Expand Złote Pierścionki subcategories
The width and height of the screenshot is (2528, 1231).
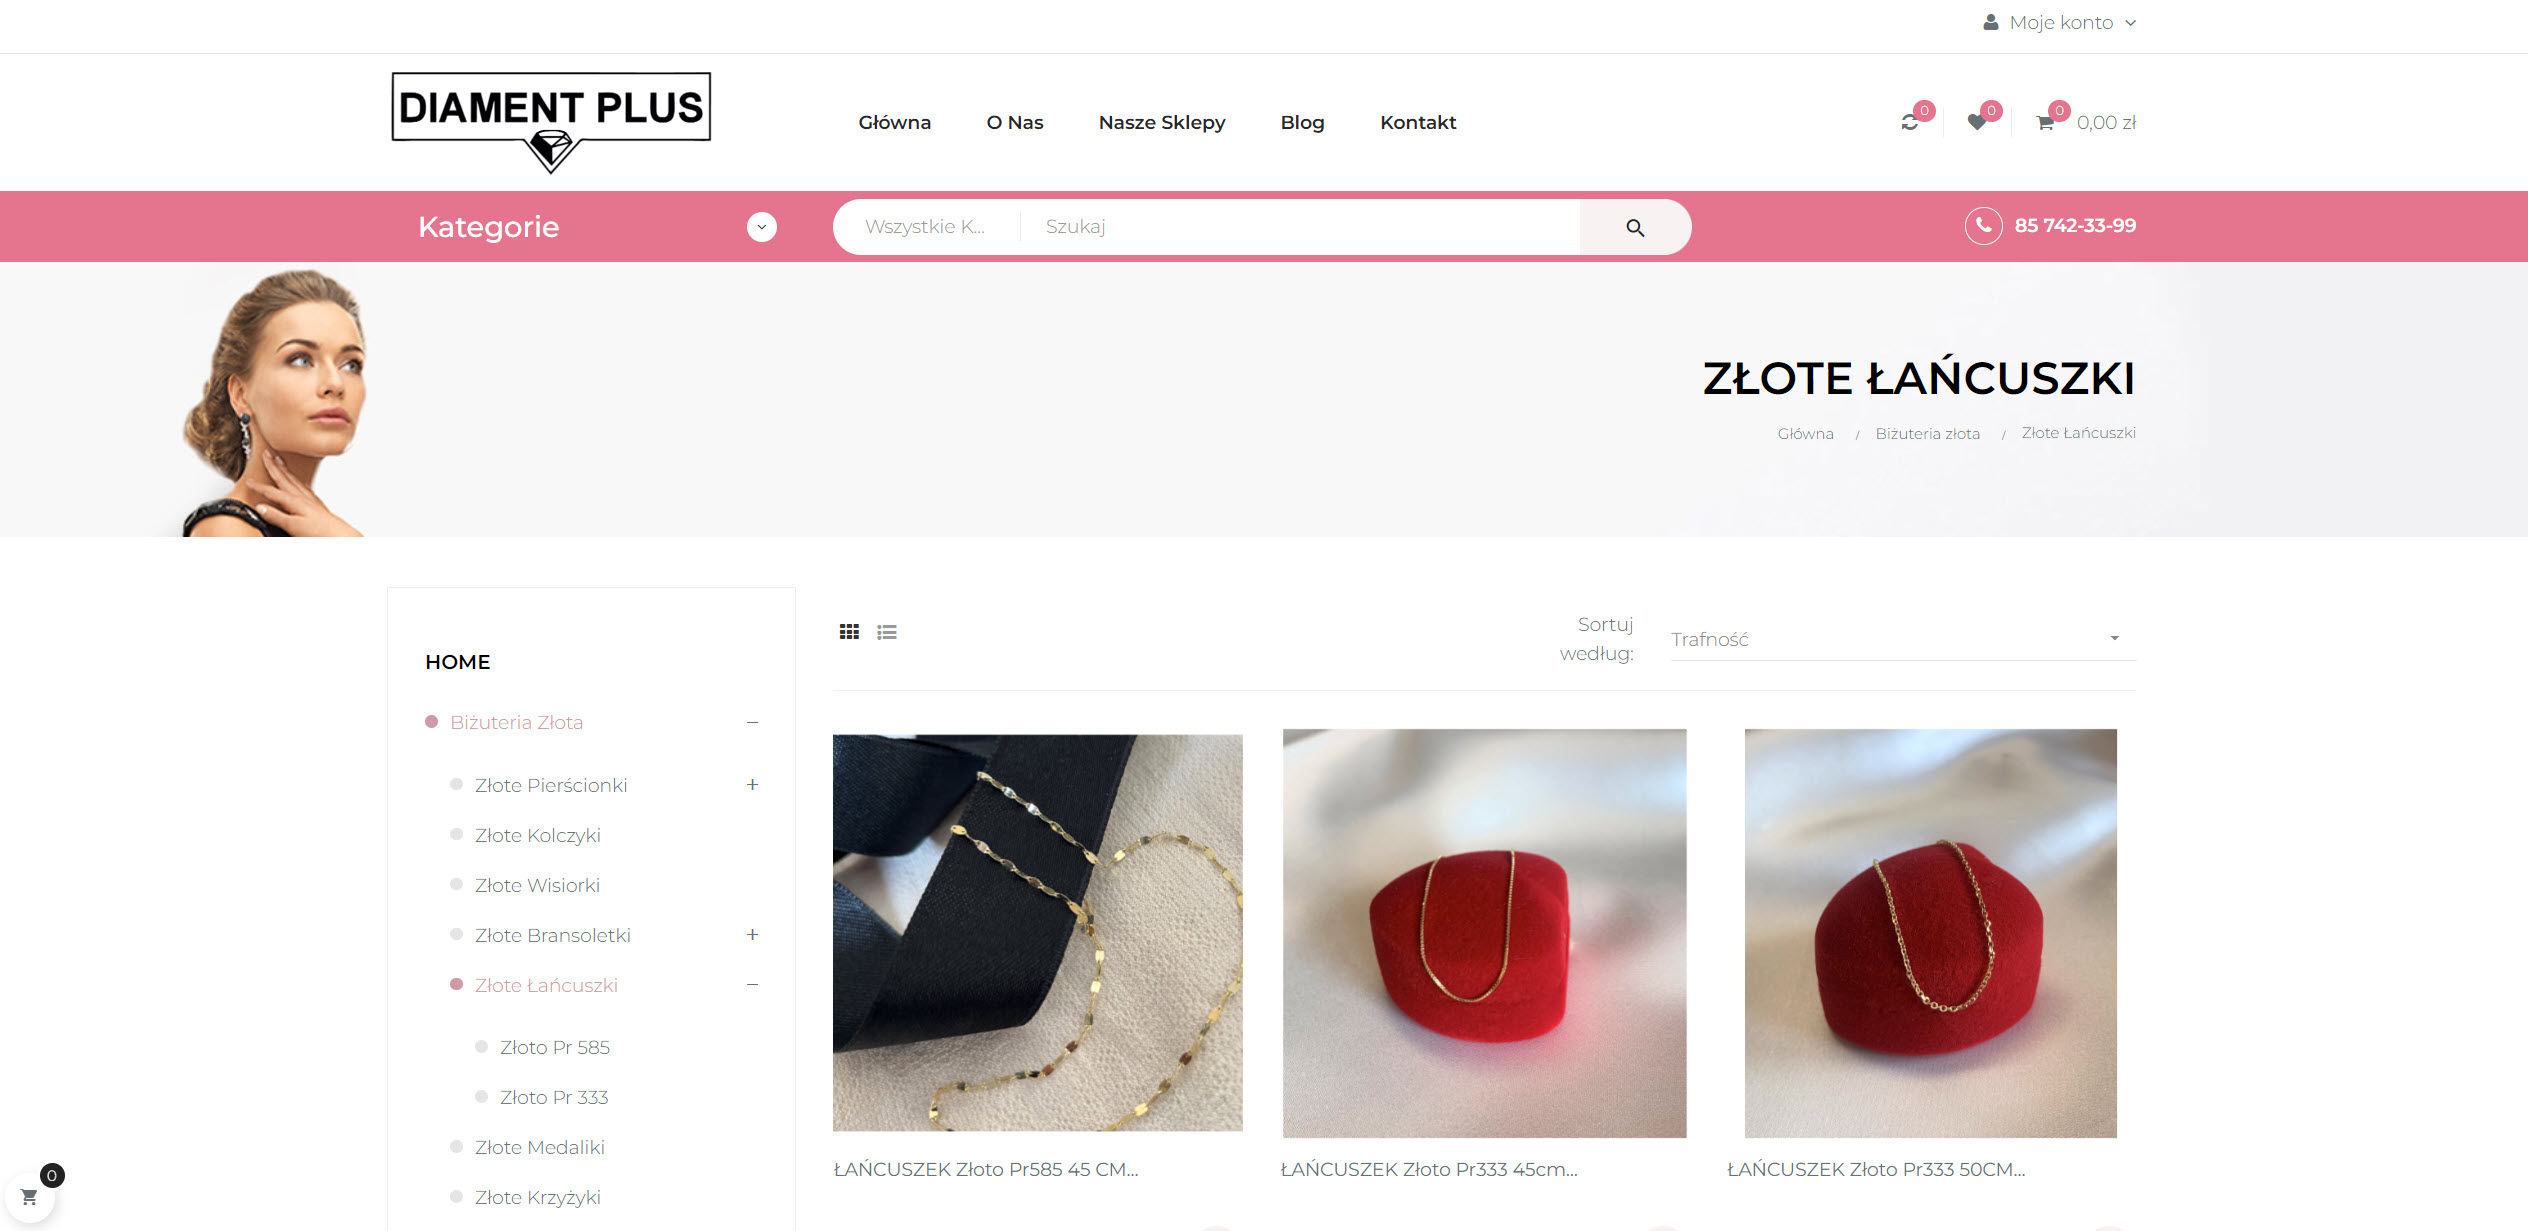point(752,785)
